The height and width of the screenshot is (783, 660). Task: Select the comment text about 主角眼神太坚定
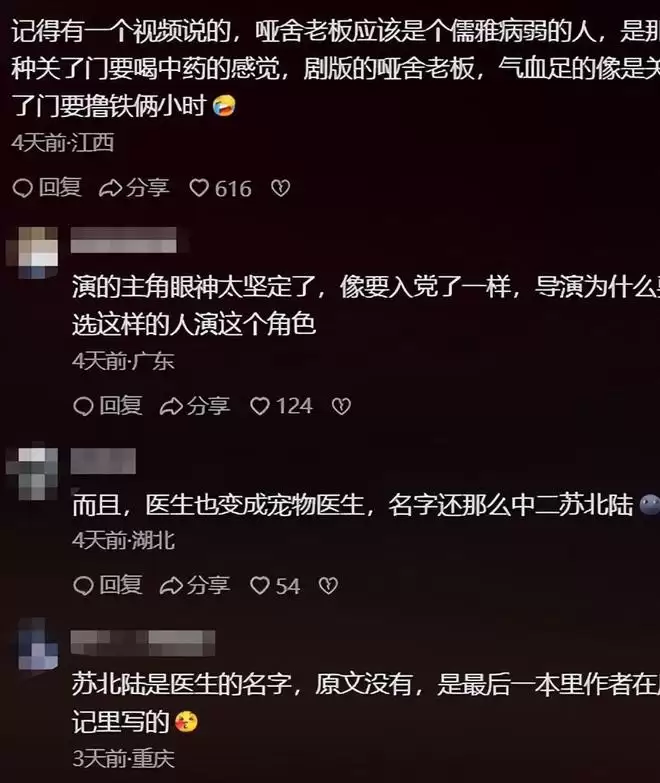(x=366, y=306)
